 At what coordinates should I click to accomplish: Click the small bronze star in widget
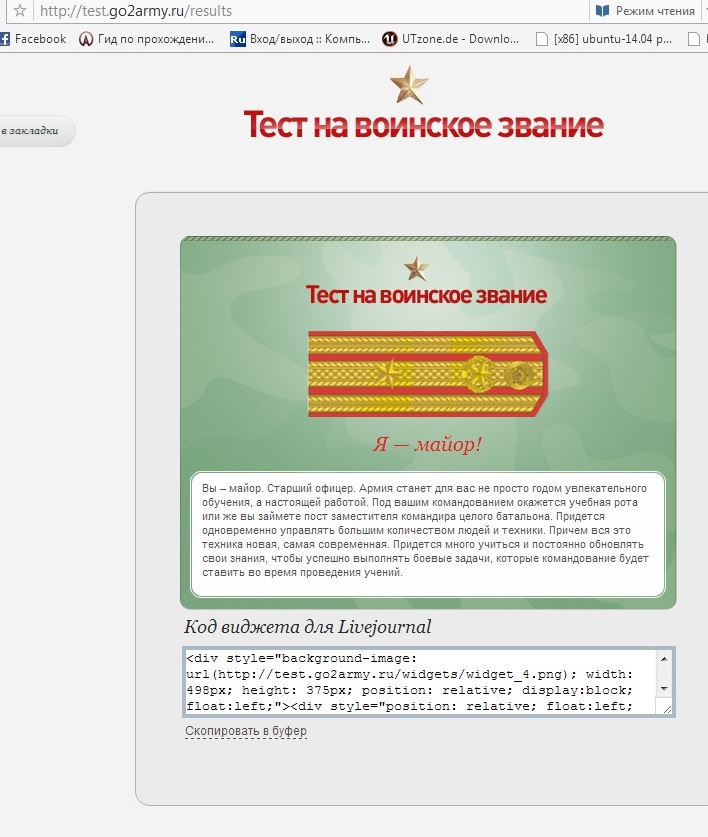click(416, 268)
